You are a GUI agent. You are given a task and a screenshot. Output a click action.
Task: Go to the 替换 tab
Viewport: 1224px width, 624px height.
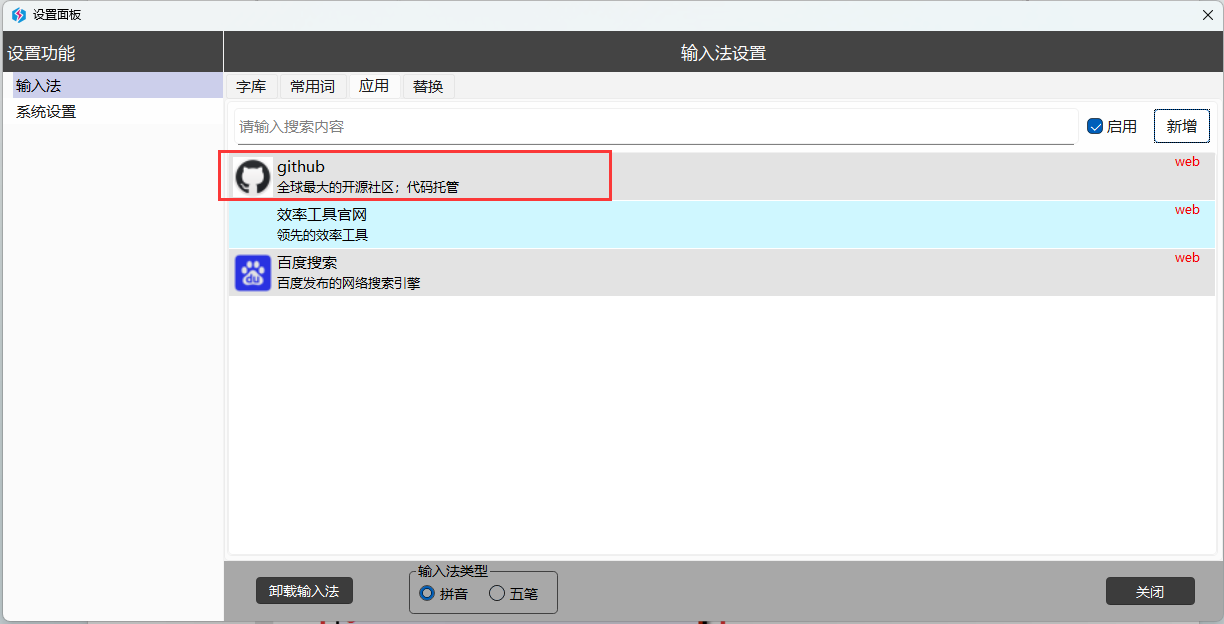[x=428, y=87]
